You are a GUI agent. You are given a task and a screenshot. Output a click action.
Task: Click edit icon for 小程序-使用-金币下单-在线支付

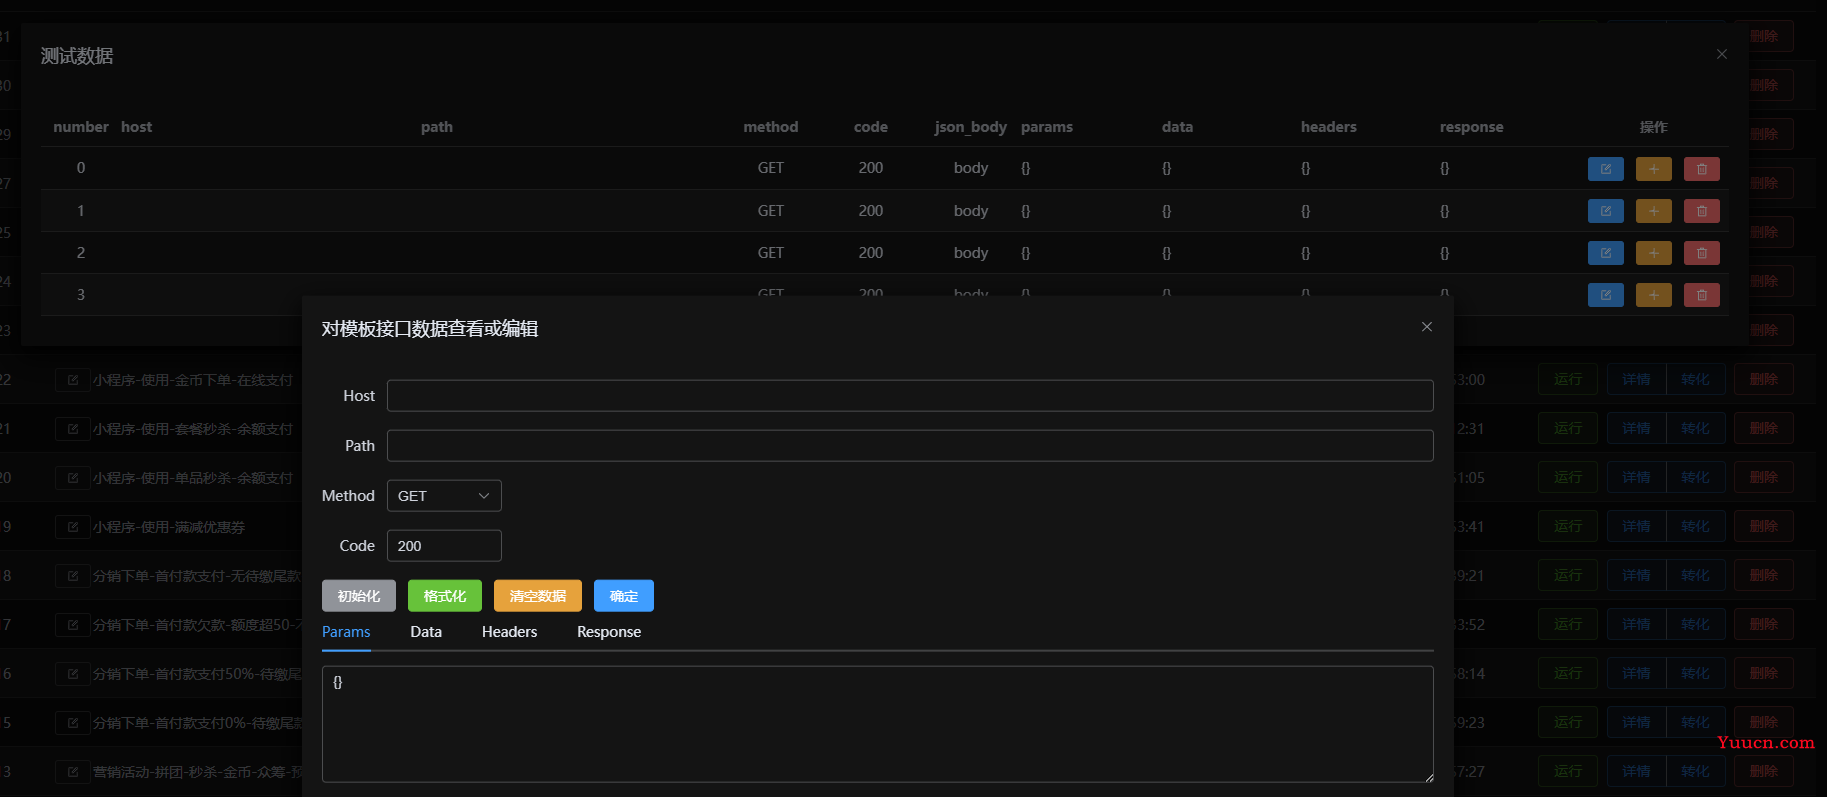tap(72, 380)
